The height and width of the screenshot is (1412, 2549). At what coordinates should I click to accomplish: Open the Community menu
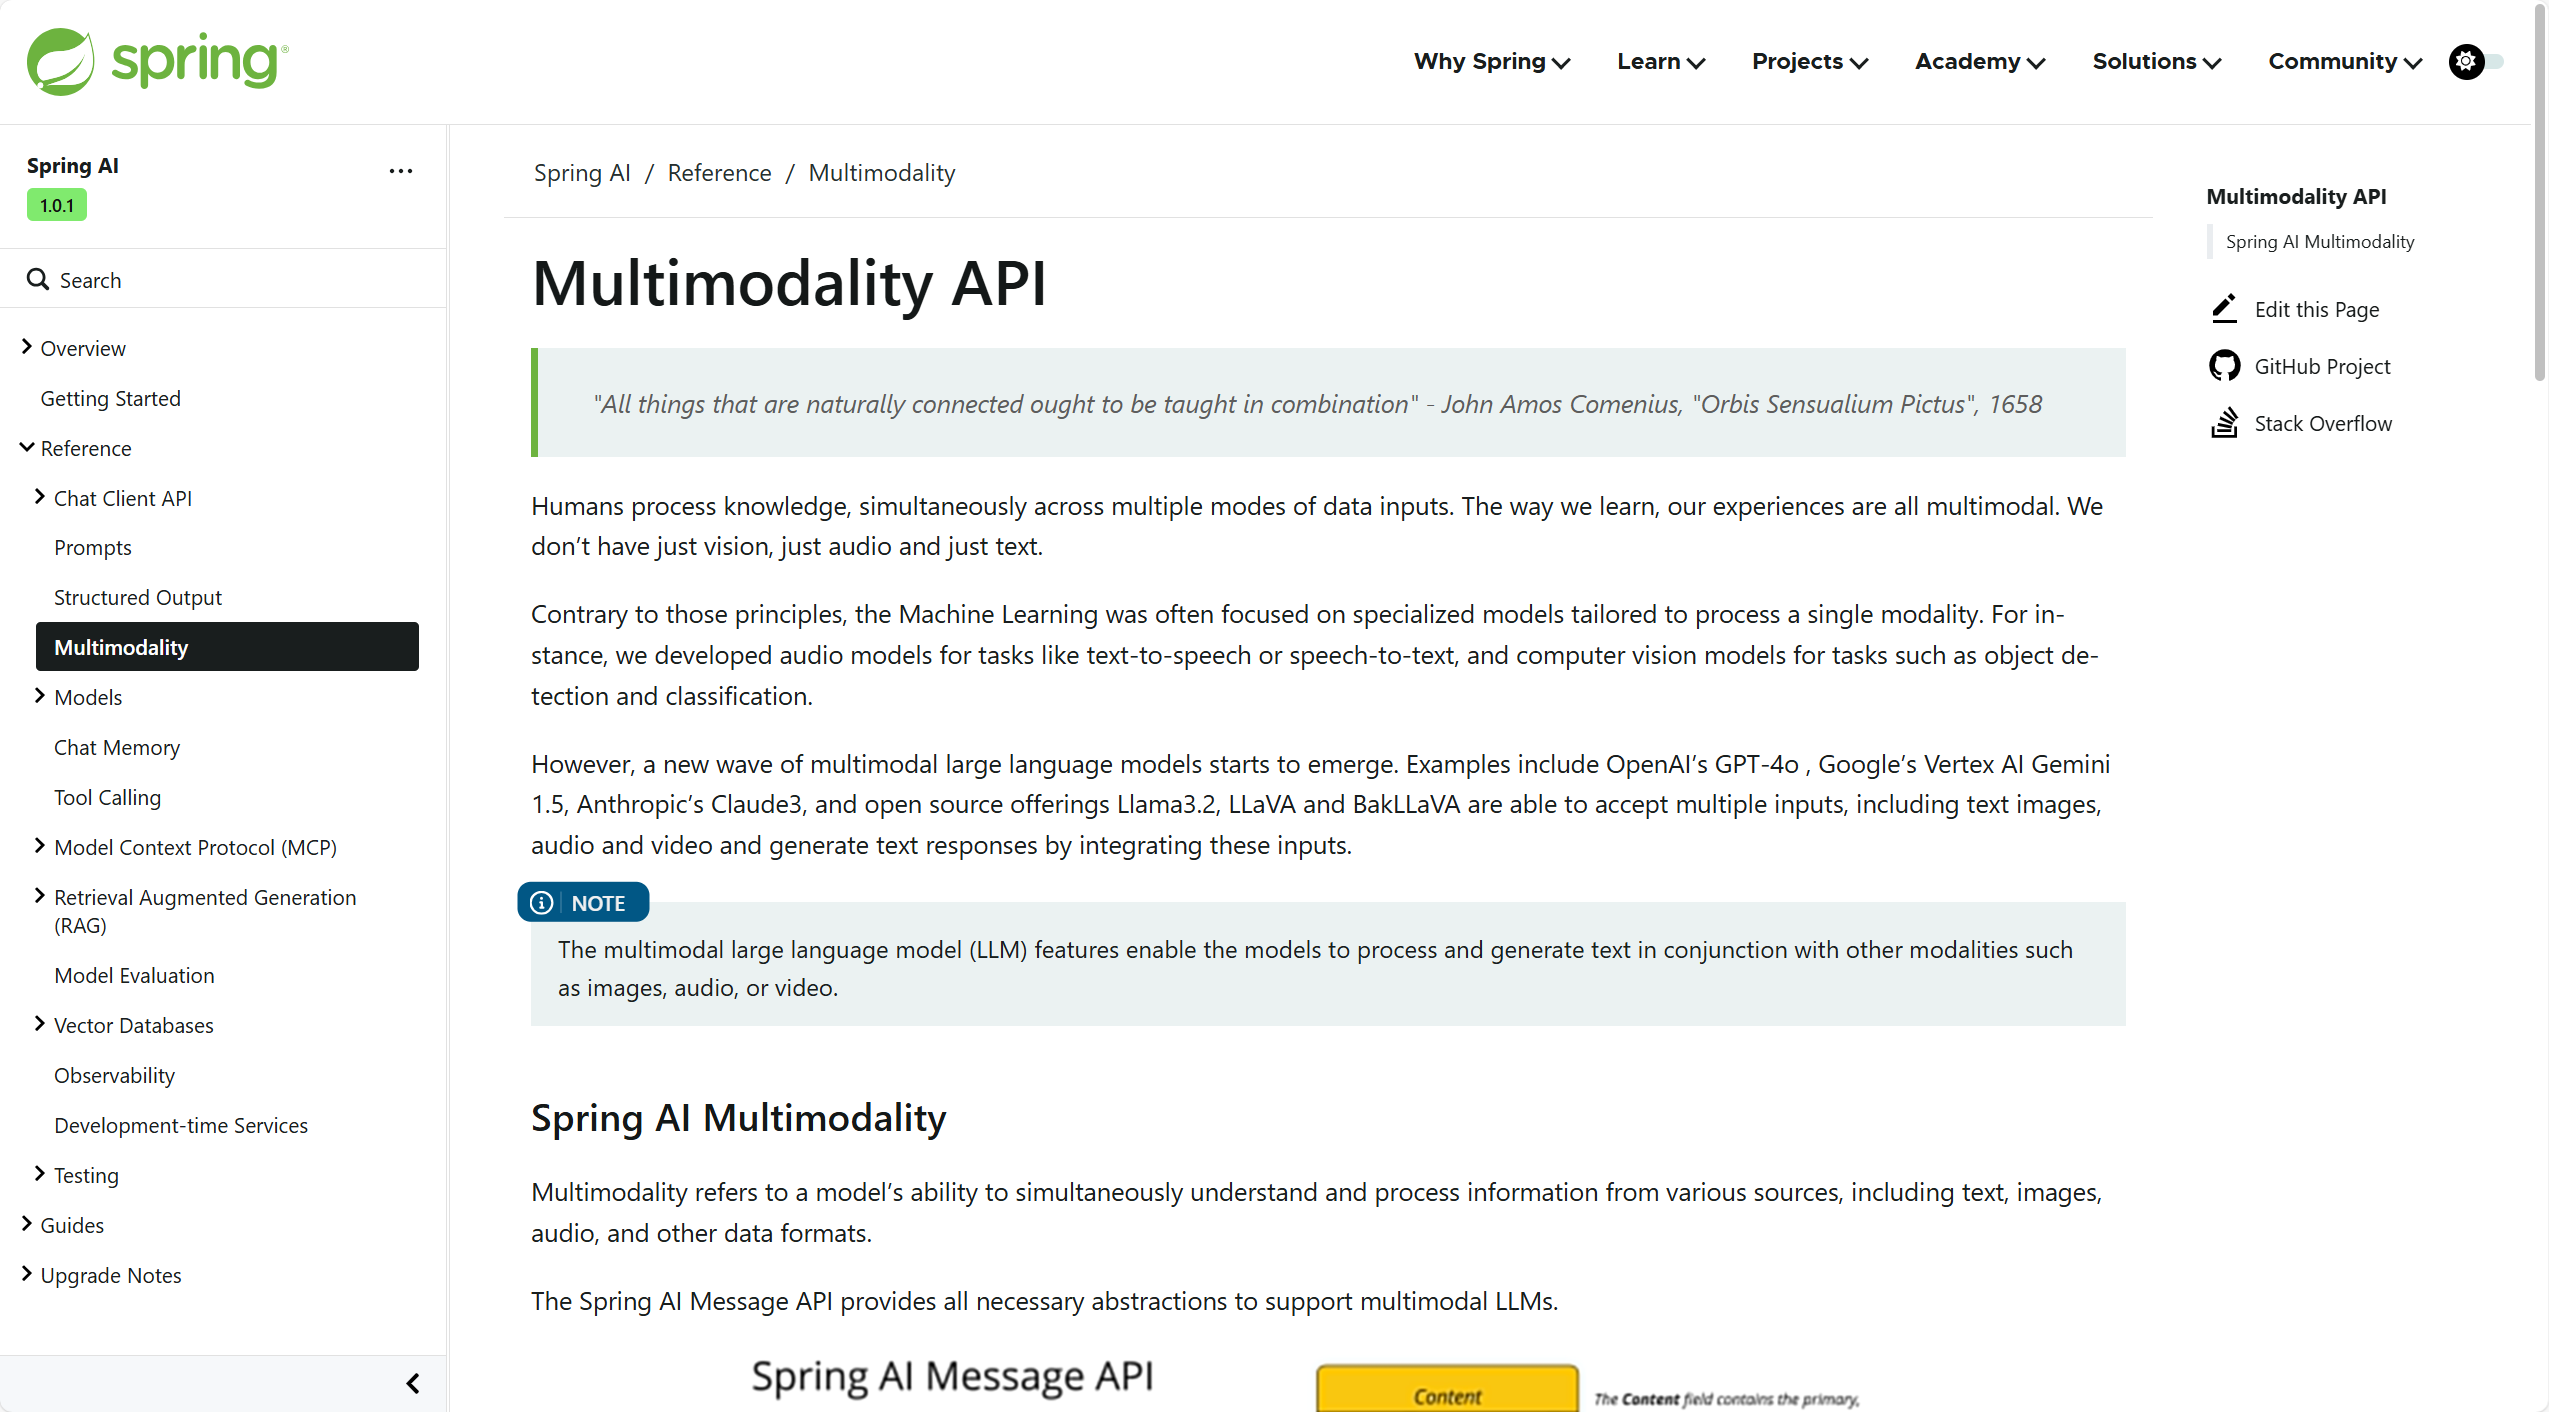coord(2345,62)
